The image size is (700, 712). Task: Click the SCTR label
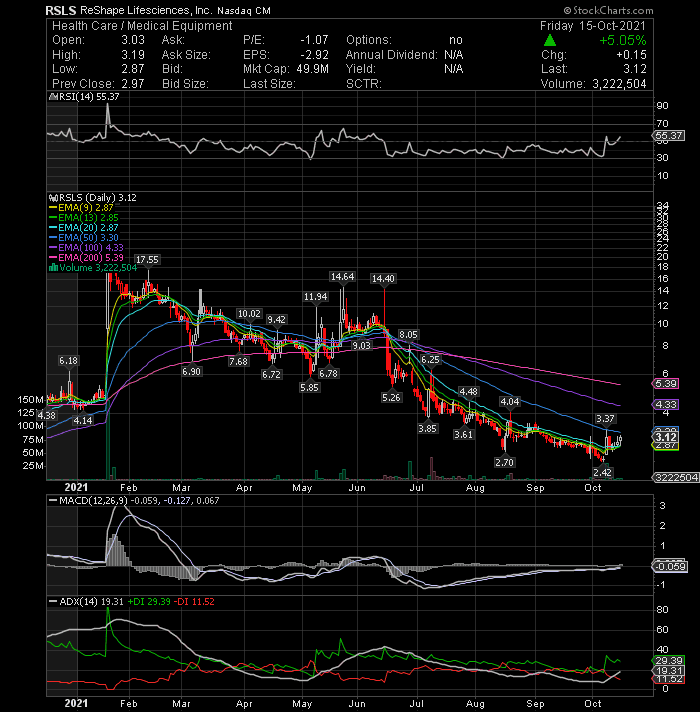click(364, 84)
